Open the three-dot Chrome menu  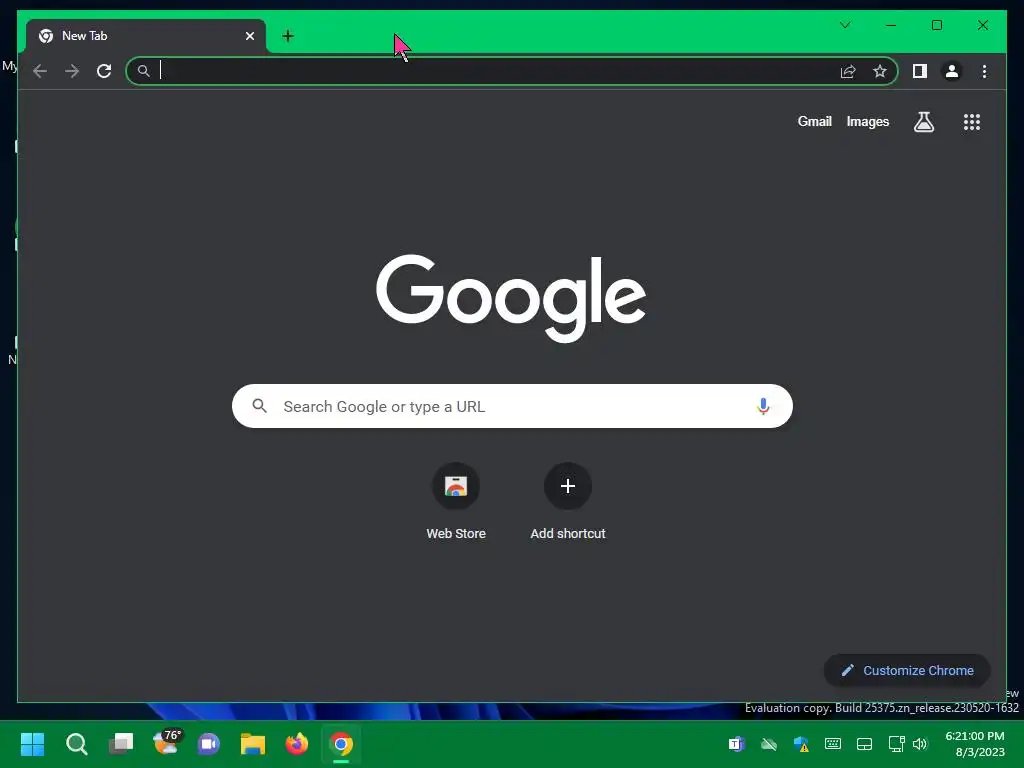click(984, 71)
